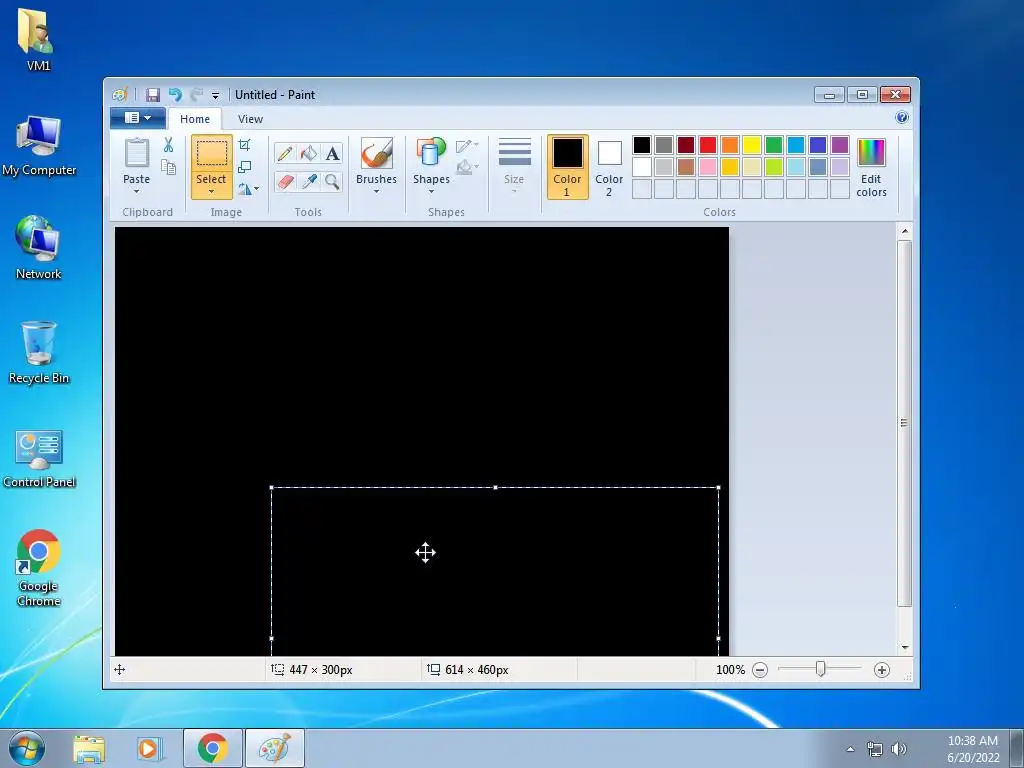Pick the white color swatch in palette
Image resolution: width=1024 pixels, height=768 pixels.
[642, 167]
